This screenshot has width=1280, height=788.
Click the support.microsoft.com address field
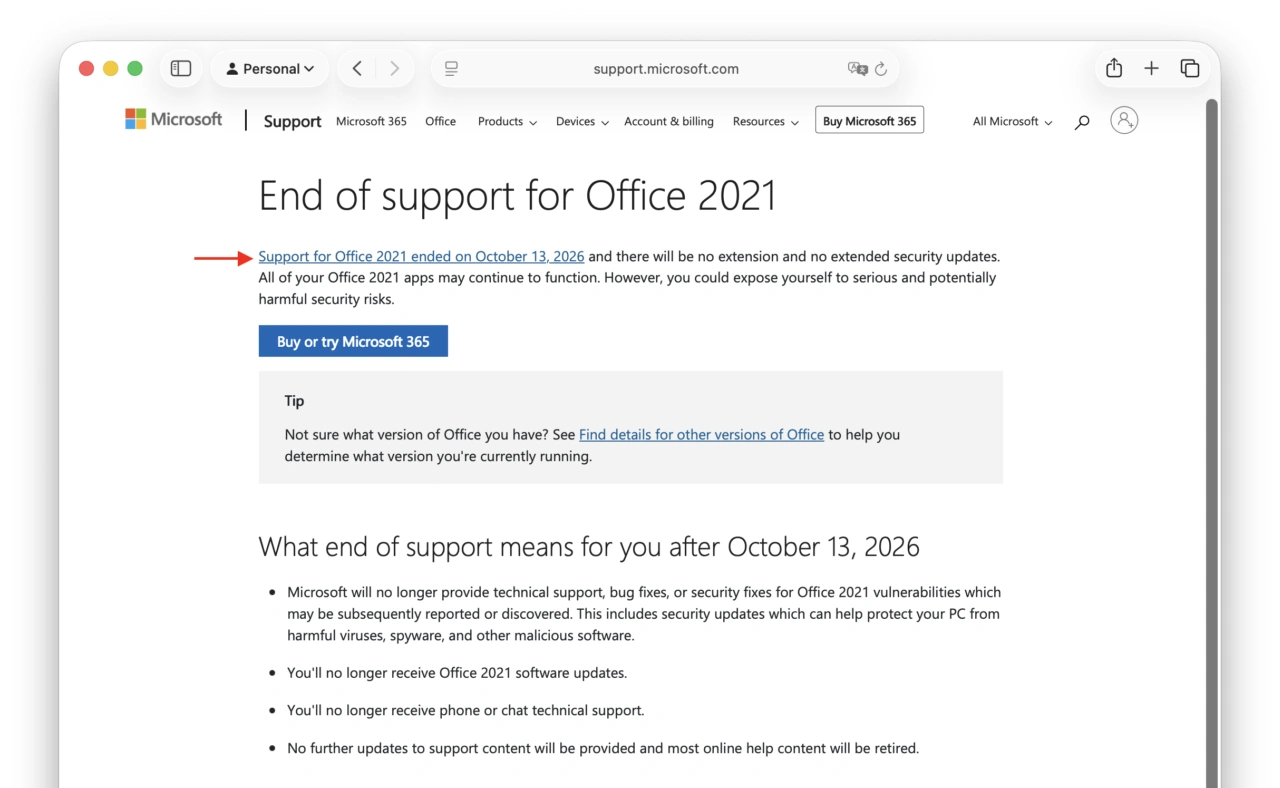[x=665, y=69]
